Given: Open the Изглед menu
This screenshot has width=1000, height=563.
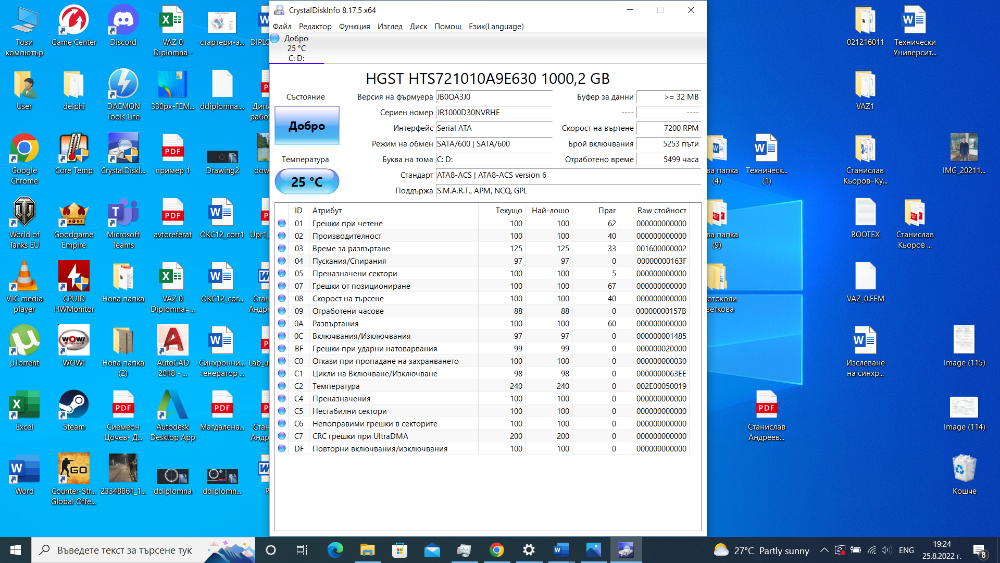Looking at the screenshot, I should coord(390,26).
